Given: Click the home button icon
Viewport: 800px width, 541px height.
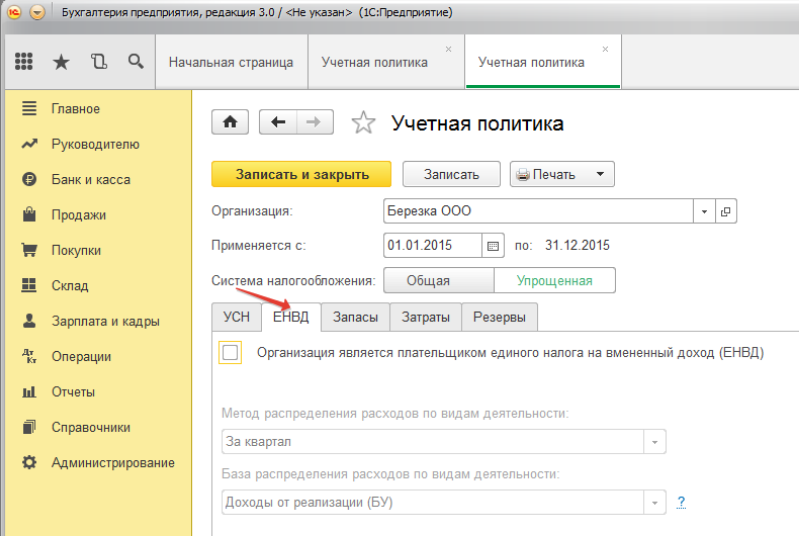Looking at the screenshot, I should point(230,122).
